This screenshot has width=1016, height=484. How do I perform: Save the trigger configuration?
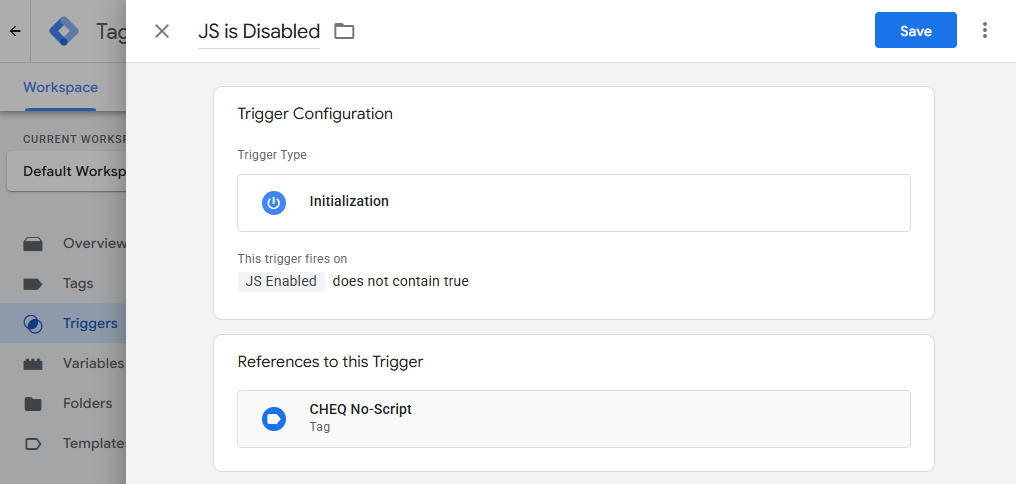pyautogui.click(x=916, y=30)
